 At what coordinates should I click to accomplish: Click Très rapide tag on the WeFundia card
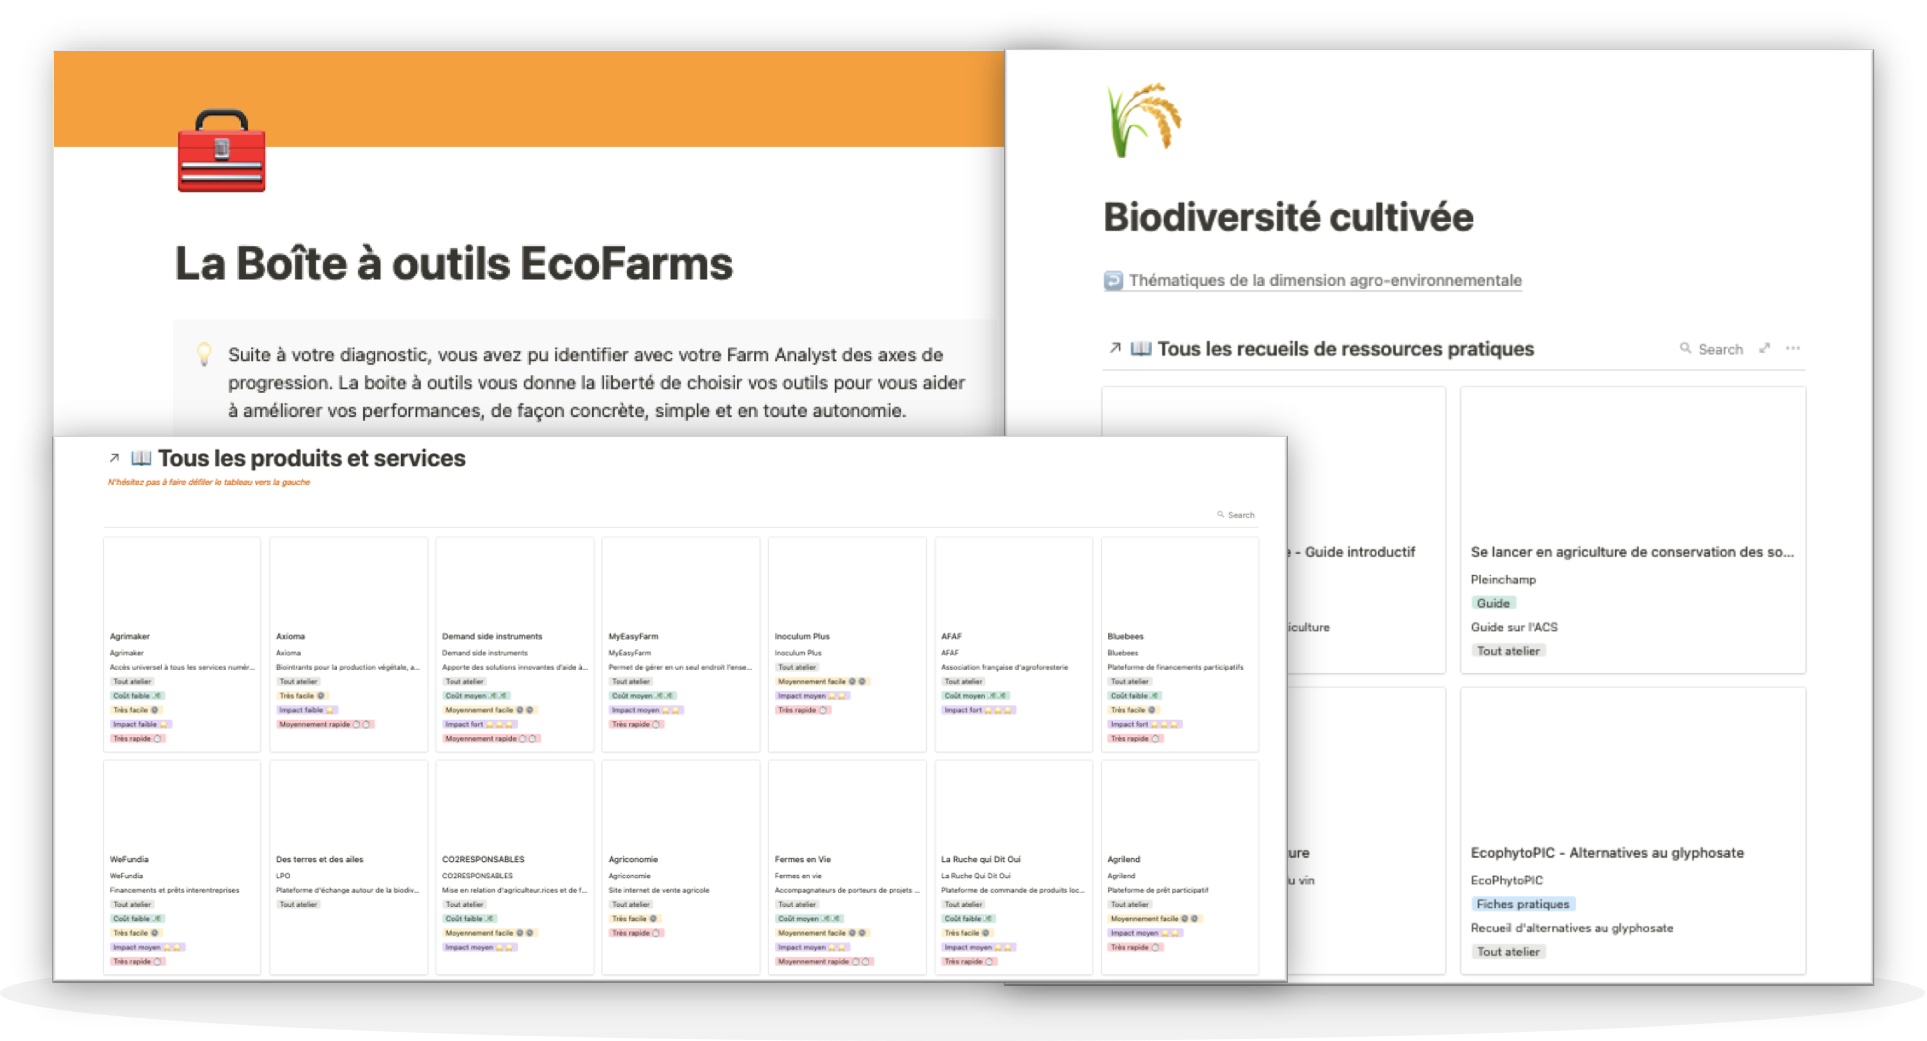point(137,962)
